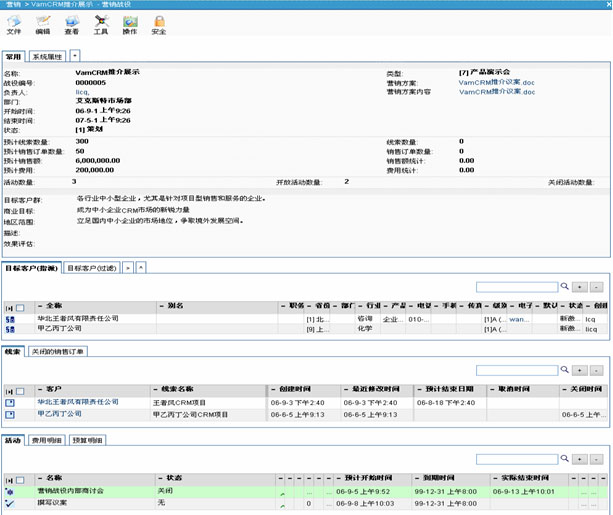
Task: Click the search field in 活动 panel
Action: coord(516,460)
